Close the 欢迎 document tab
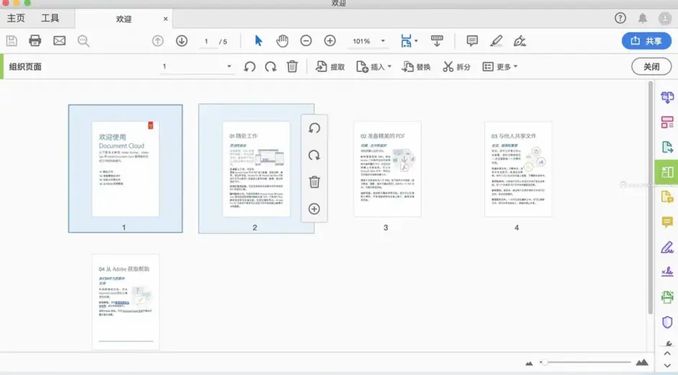The height and width of the screenshot is (375, 678). (x=166, y=19)
